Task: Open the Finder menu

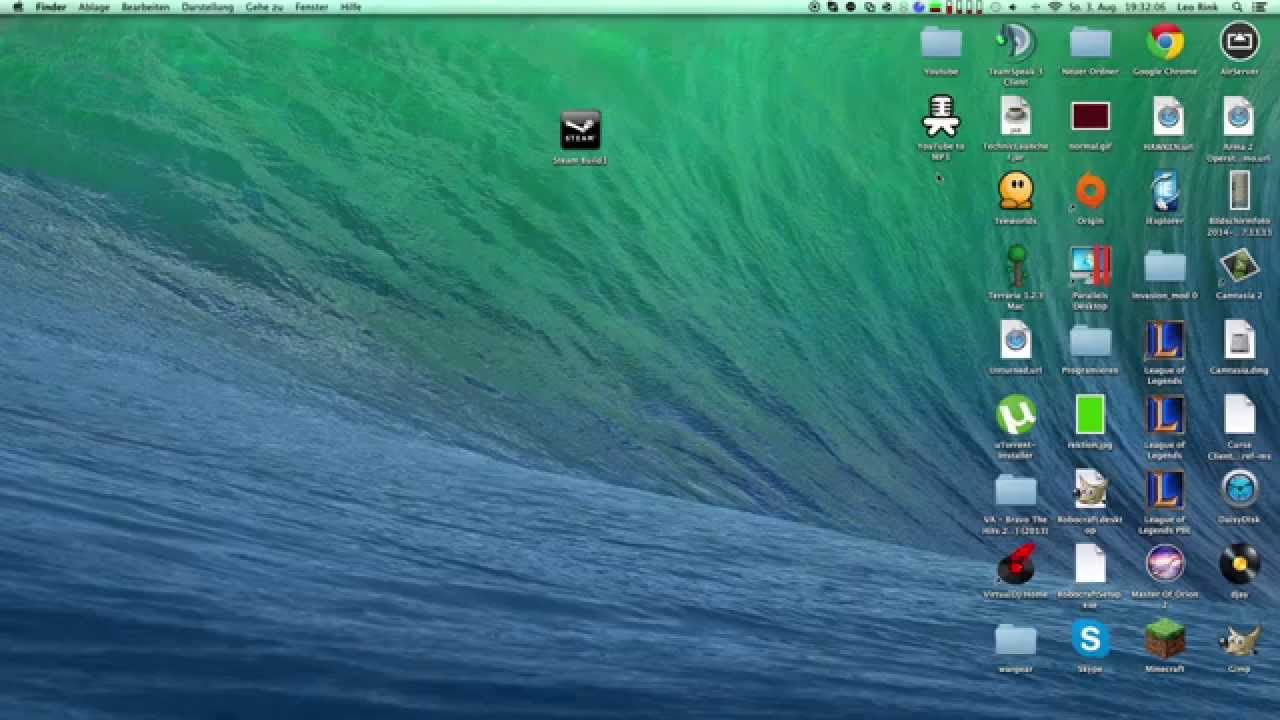Action: (50, 7)
